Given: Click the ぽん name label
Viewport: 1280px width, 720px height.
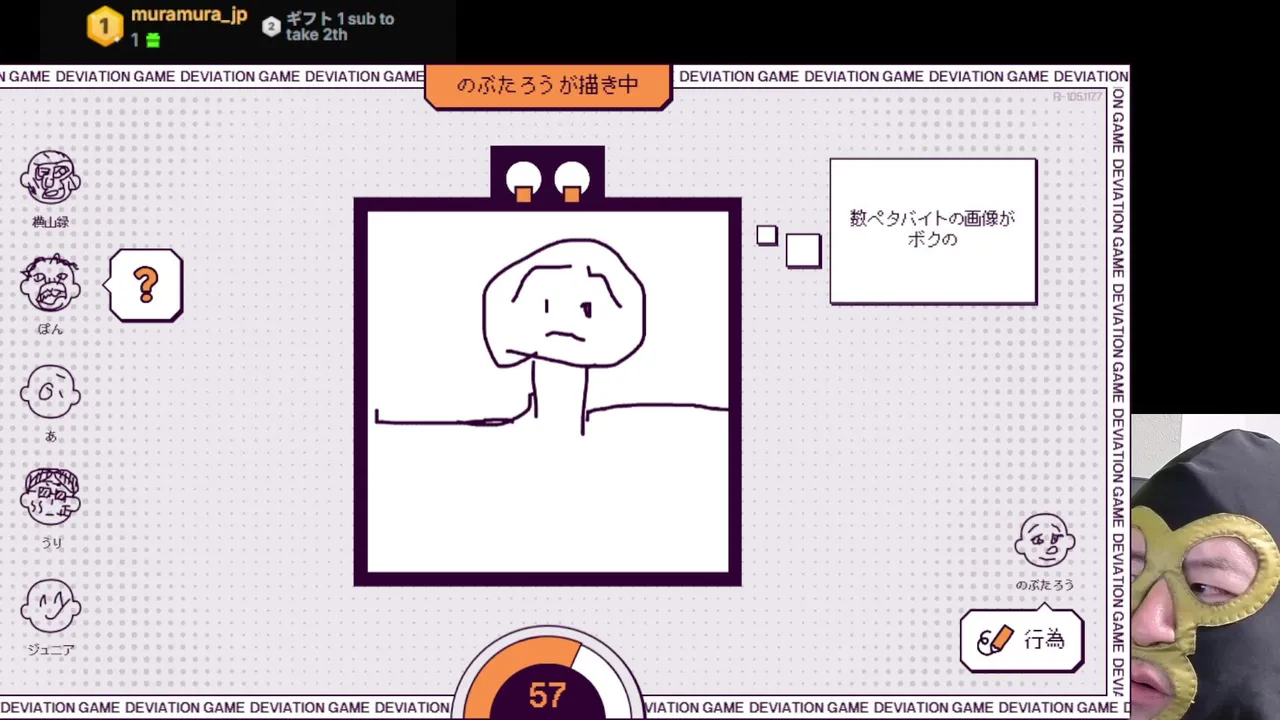Looking at the screenshot, I should pos(51,329).
